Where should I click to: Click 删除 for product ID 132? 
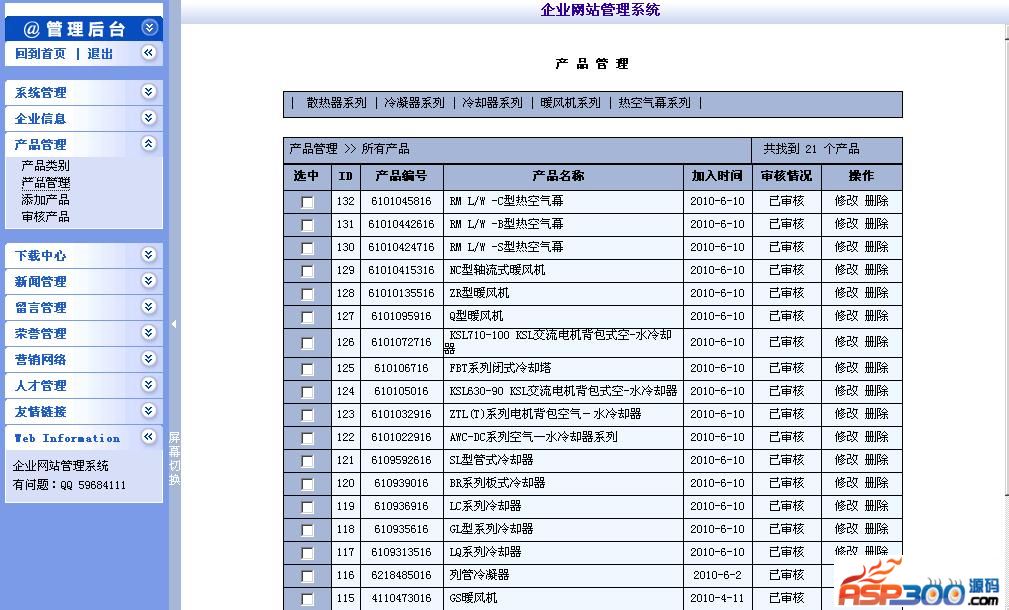click(876, 201)
